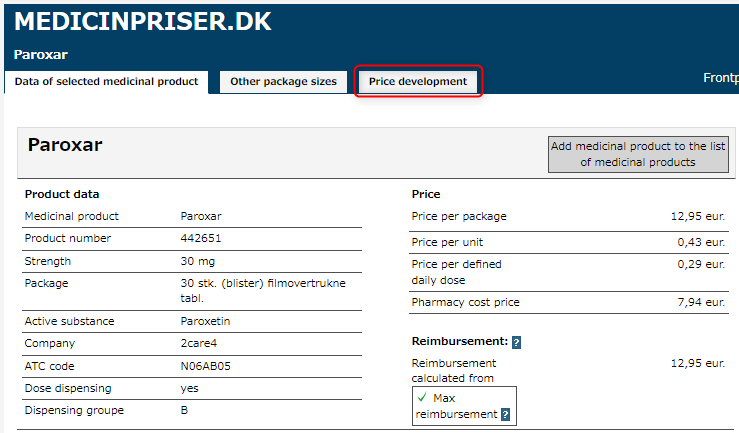The width and height of the screenshot is (739, 433).
Task: Select the price per unit 0,43 eur.
Action: tap(701, 242)
